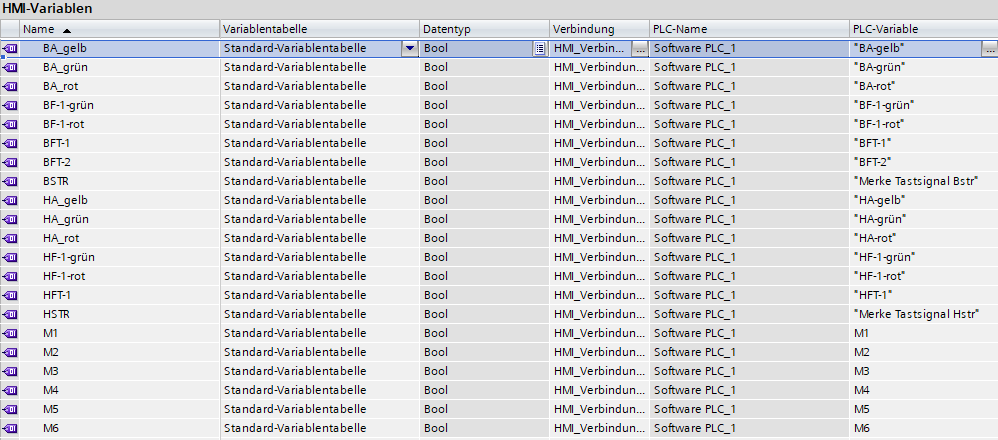Select the tag icon beside BA_grün
998x440 pixels.
tap(10, 67)
